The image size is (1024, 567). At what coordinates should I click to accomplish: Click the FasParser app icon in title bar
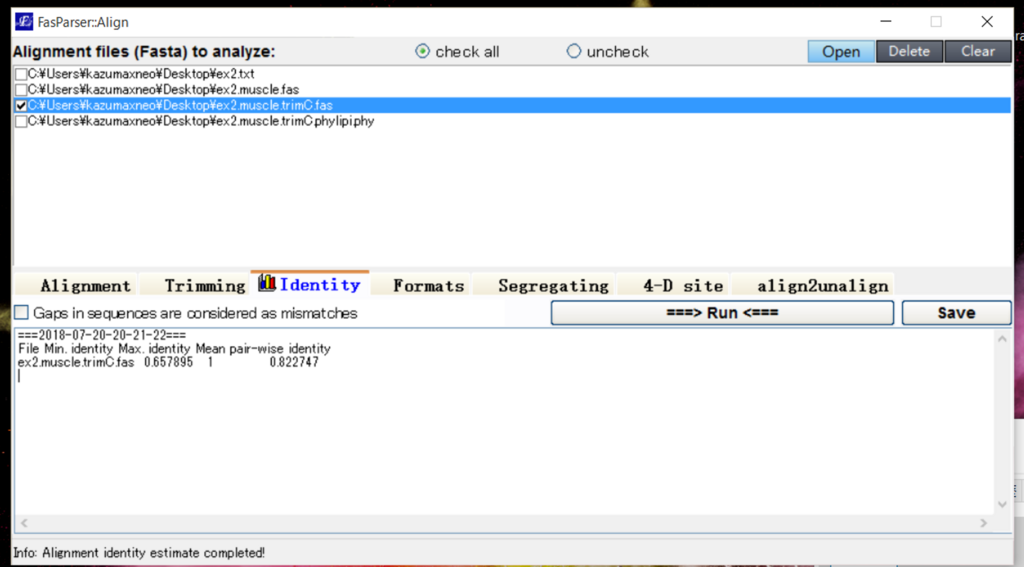(24, 22)
